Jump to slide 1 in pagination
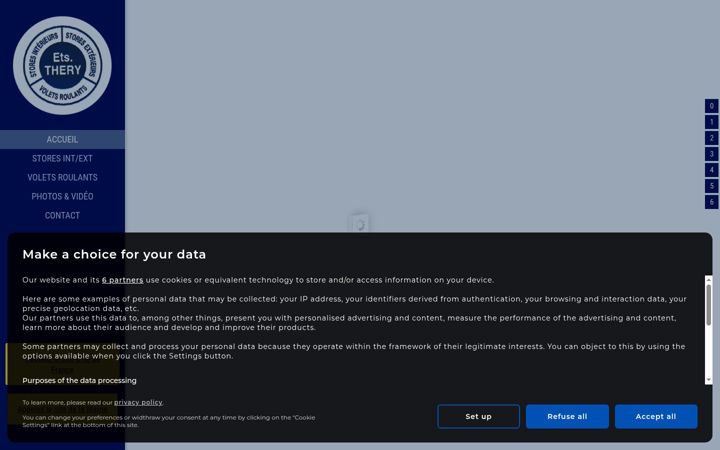720x450 pixels. click(712, 122)
